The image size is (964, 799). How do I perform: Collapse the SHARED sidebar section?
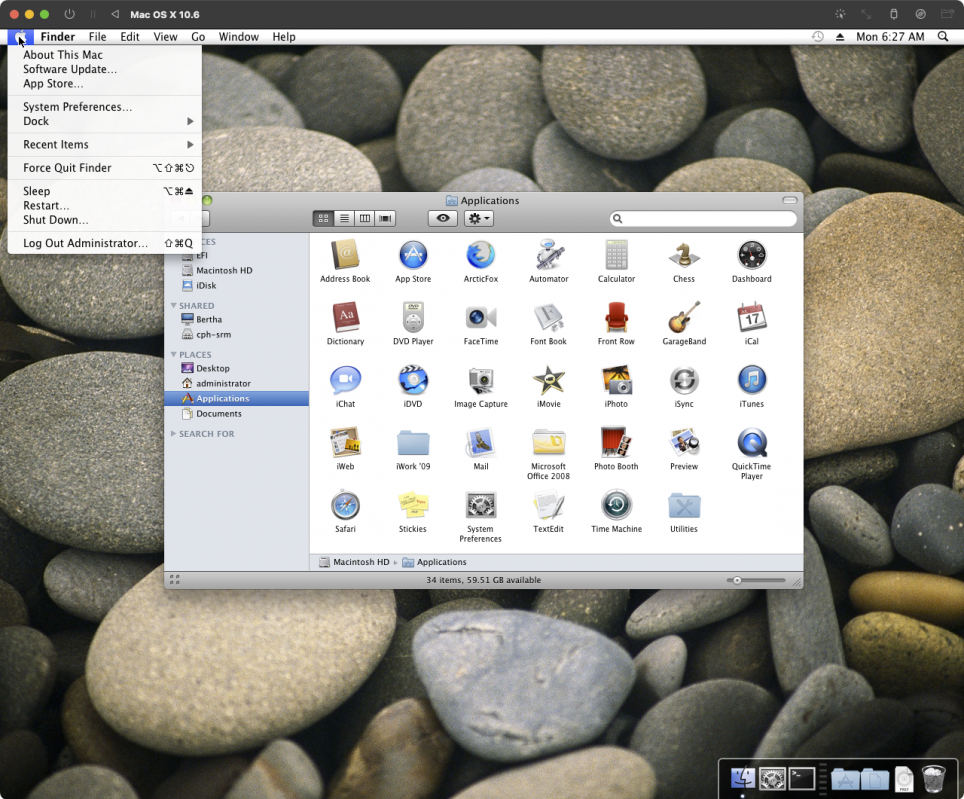pos(176,305)
